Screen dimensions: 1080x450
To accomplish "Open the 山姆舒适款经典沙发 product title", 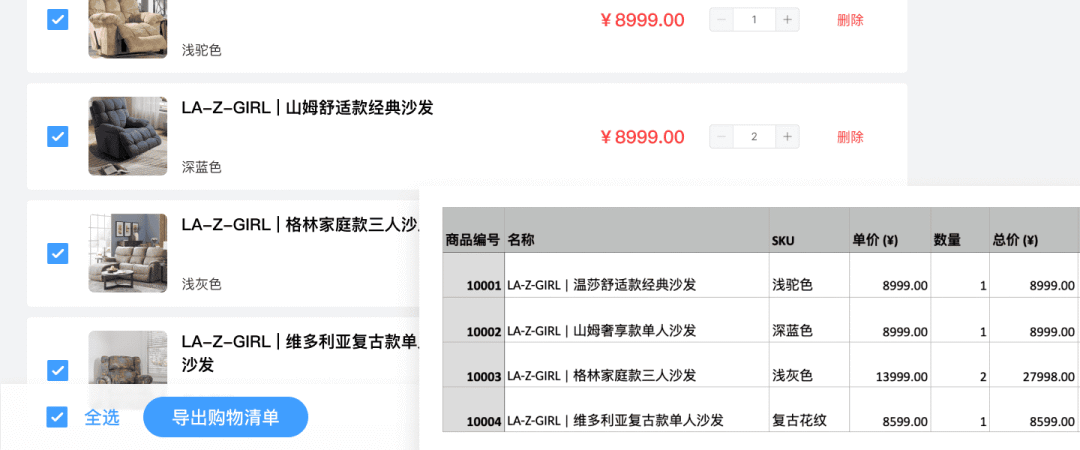I will point(307,108).
